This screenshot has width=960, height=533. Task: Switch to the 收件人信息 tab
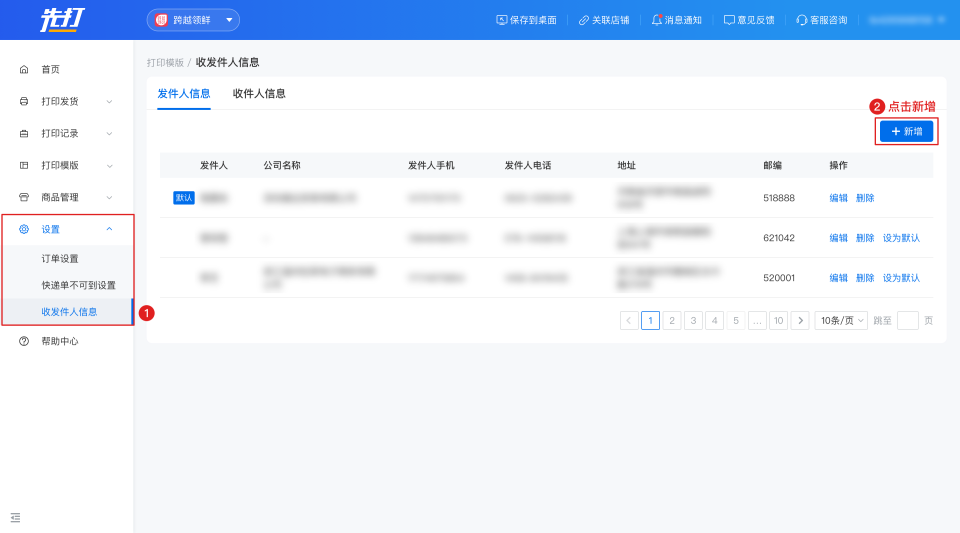[x=259, y=94]
